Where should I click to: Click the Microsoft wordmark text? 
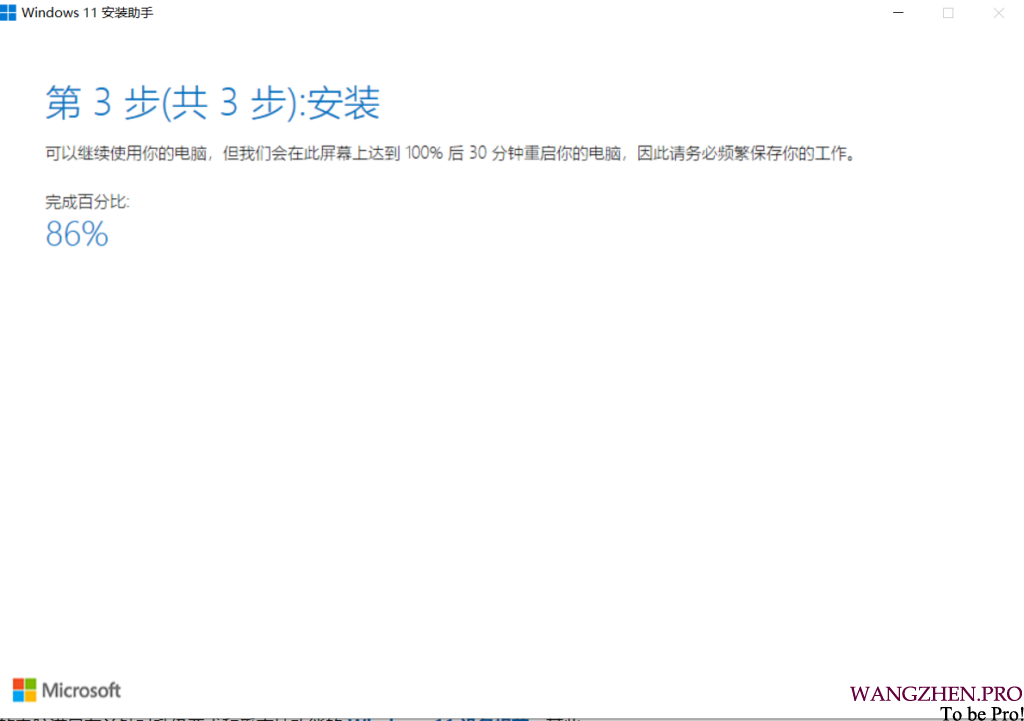click(x=81, y=690)
